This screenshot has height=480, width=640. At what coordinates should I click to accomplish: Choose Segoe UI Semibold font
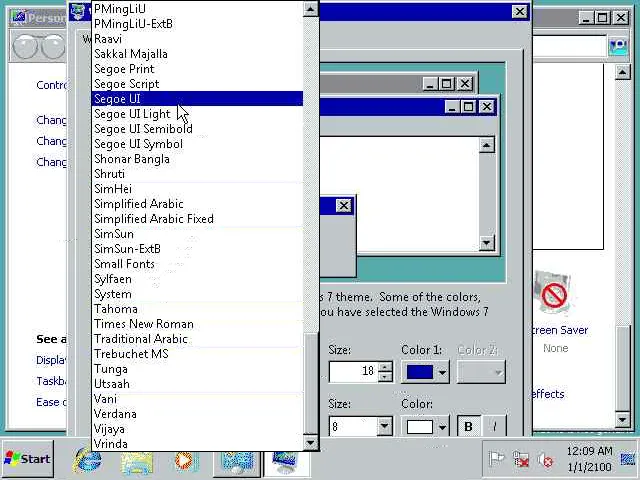198,129
